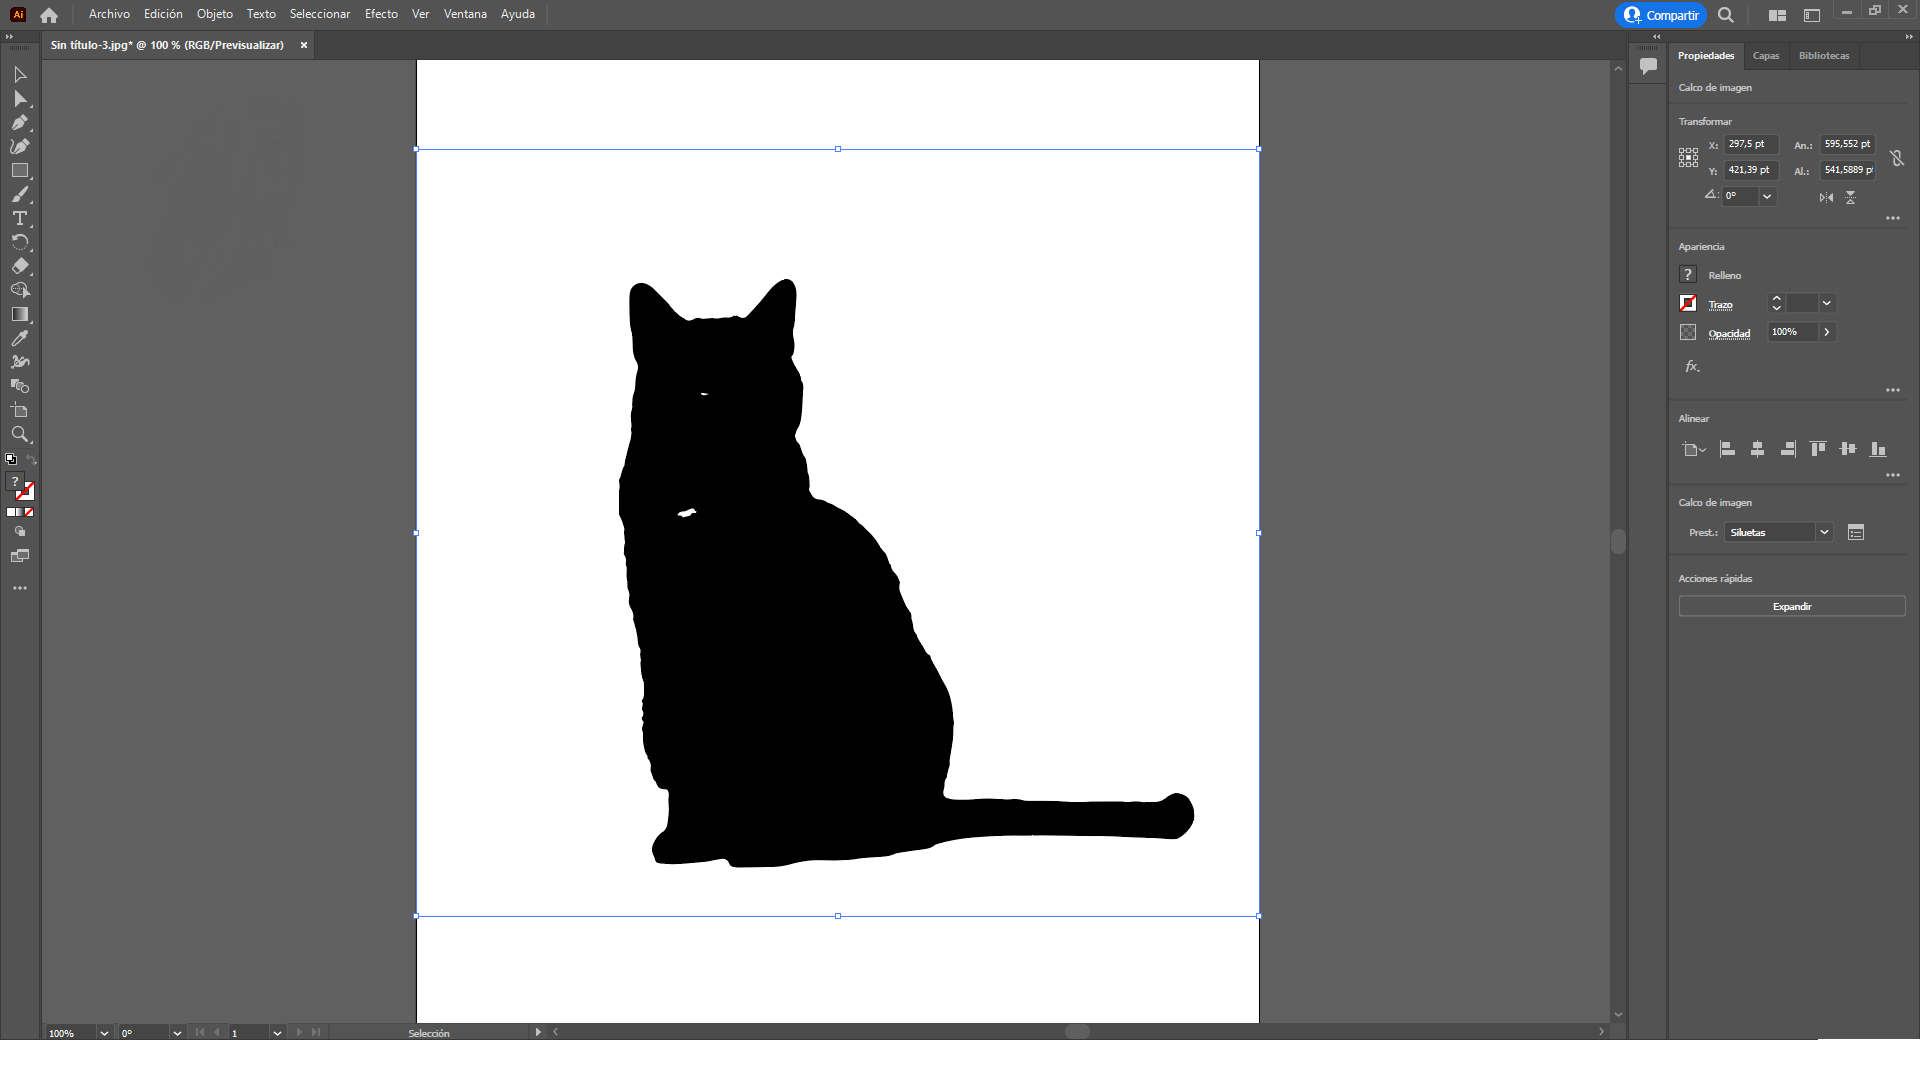Choose the Type tool

(x=19, y=219)
